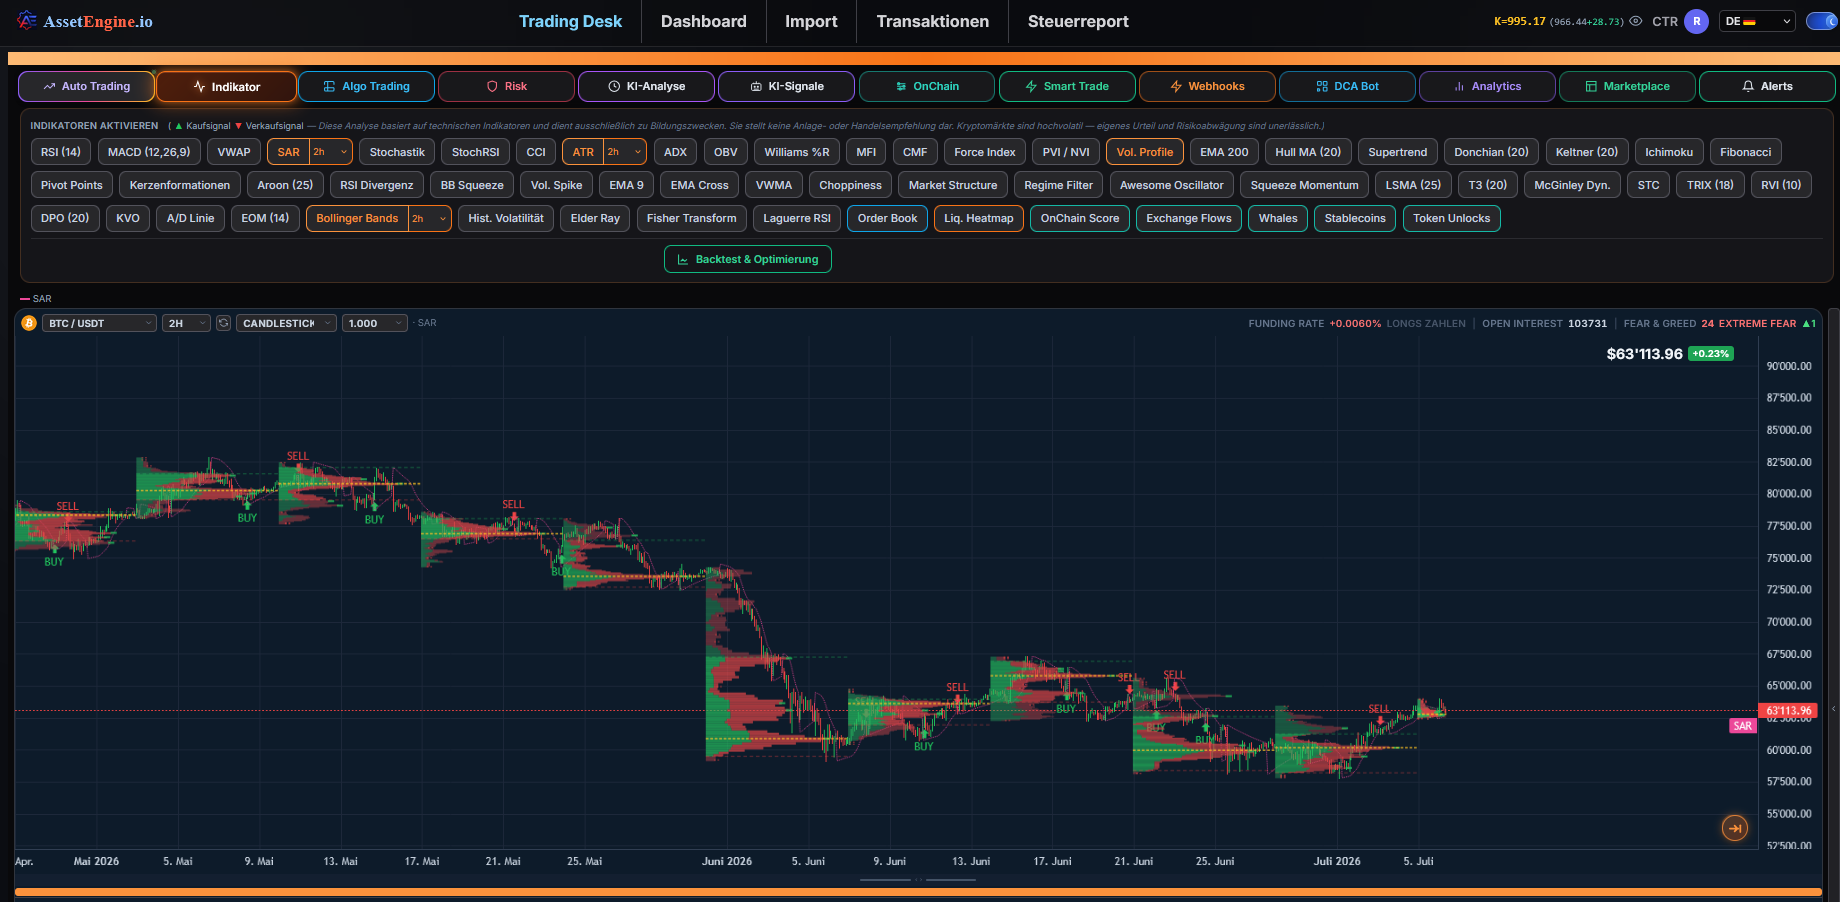Open the KI-Signale tab
The width and height of the screenshot is (1840, 902).
point(786,86)
